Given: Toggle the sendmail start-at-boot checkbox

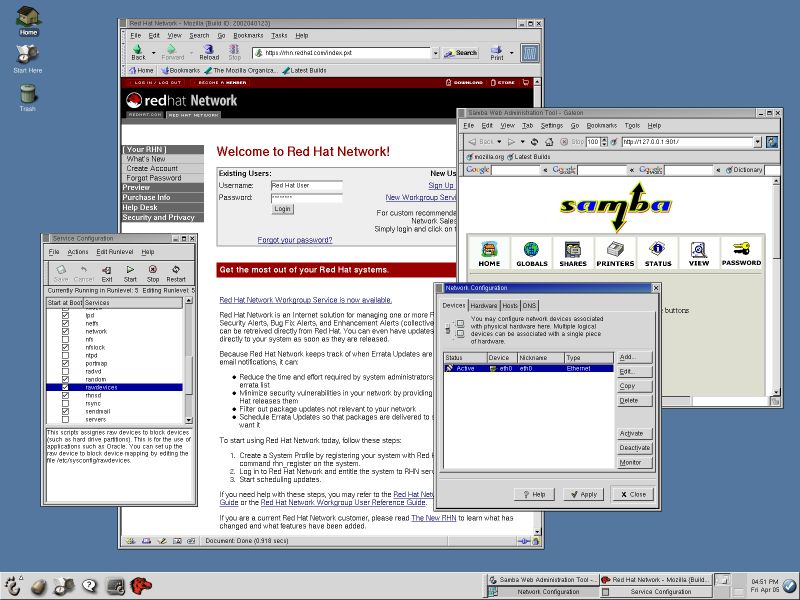Looking at the screenshot, I should tap(65, 411).
